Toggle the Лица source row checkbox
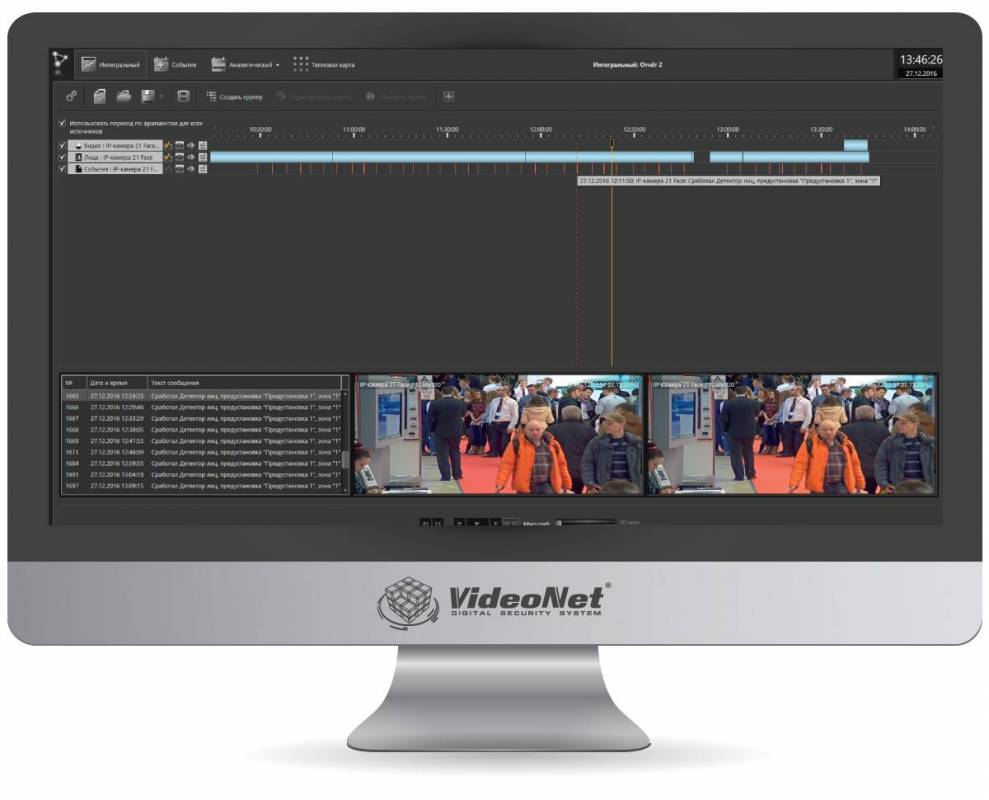Image resolution: width=989 pixels, height=800 pixels. click(x=62, y=157)
